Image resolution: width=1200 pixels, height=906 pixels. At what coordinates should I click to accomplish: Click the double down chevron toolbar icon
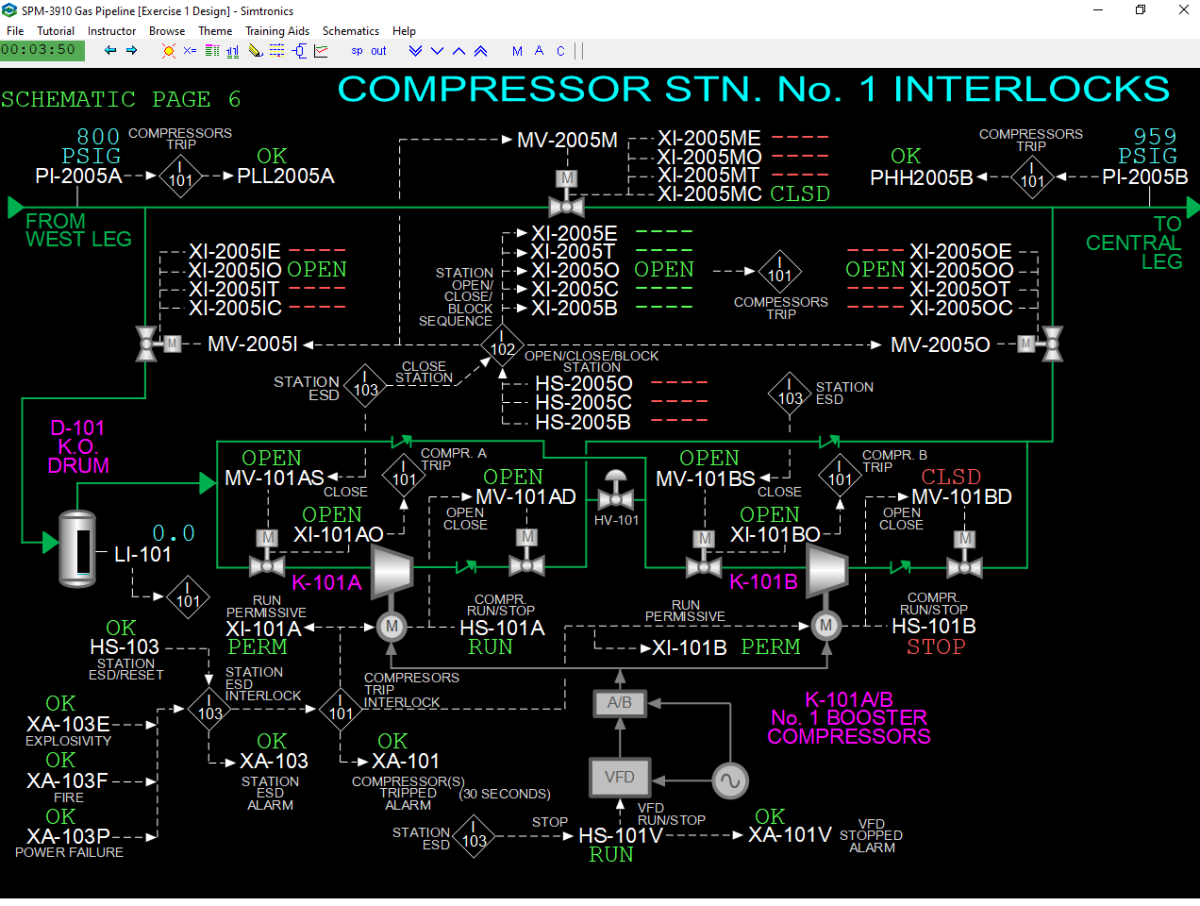416,51
